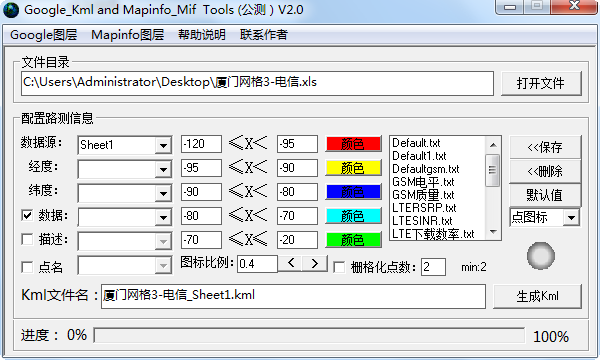600x360 pixels.
Task: Select Defaultgsm.txt in the config list
Action: [426, 169]
